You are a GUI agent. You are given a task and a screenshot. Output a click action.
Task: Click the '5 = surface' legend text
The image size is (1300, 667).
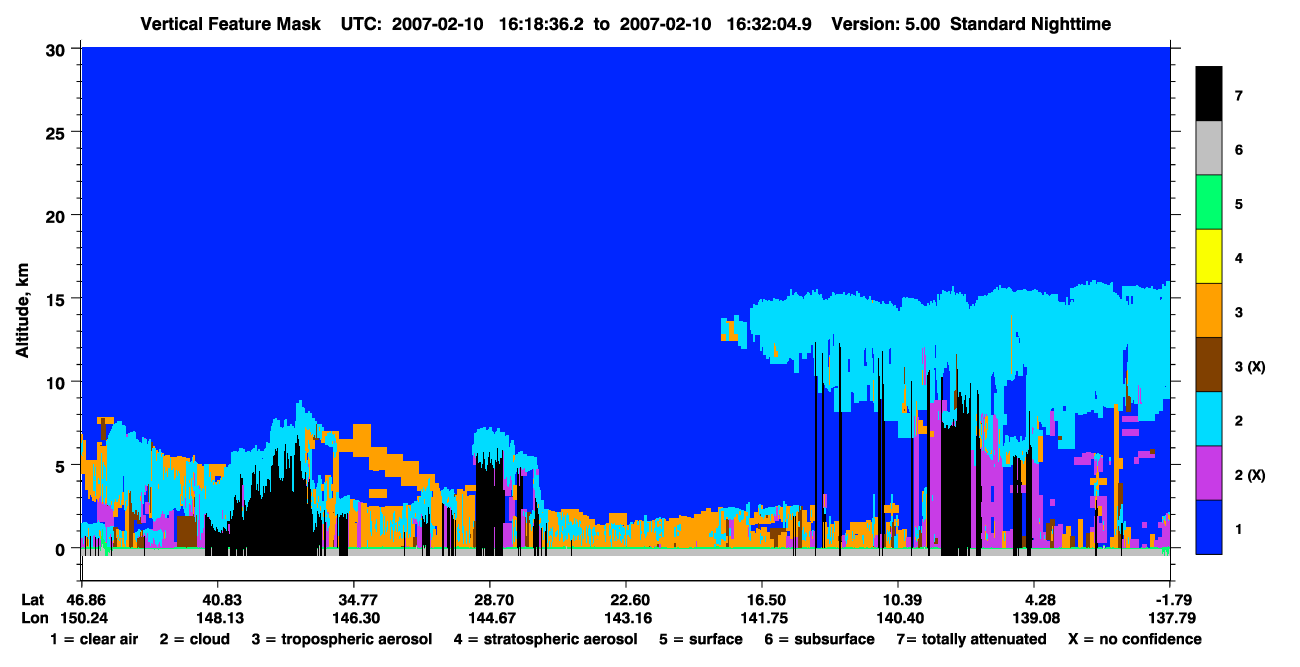click(x=701, y=639)
